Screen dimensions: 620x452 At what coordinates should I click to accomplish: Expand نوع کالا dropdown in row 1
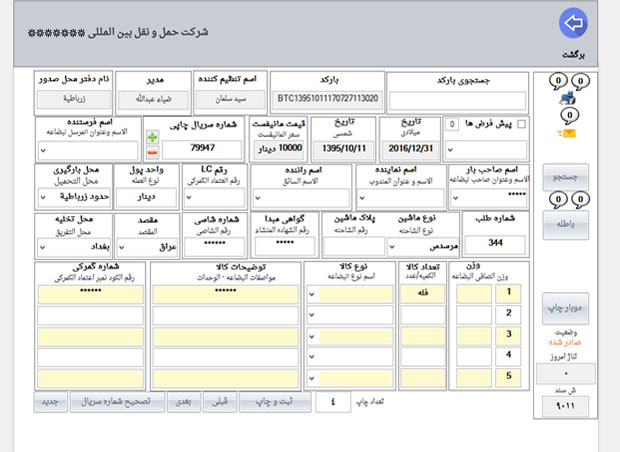click(x=312, y=294)
